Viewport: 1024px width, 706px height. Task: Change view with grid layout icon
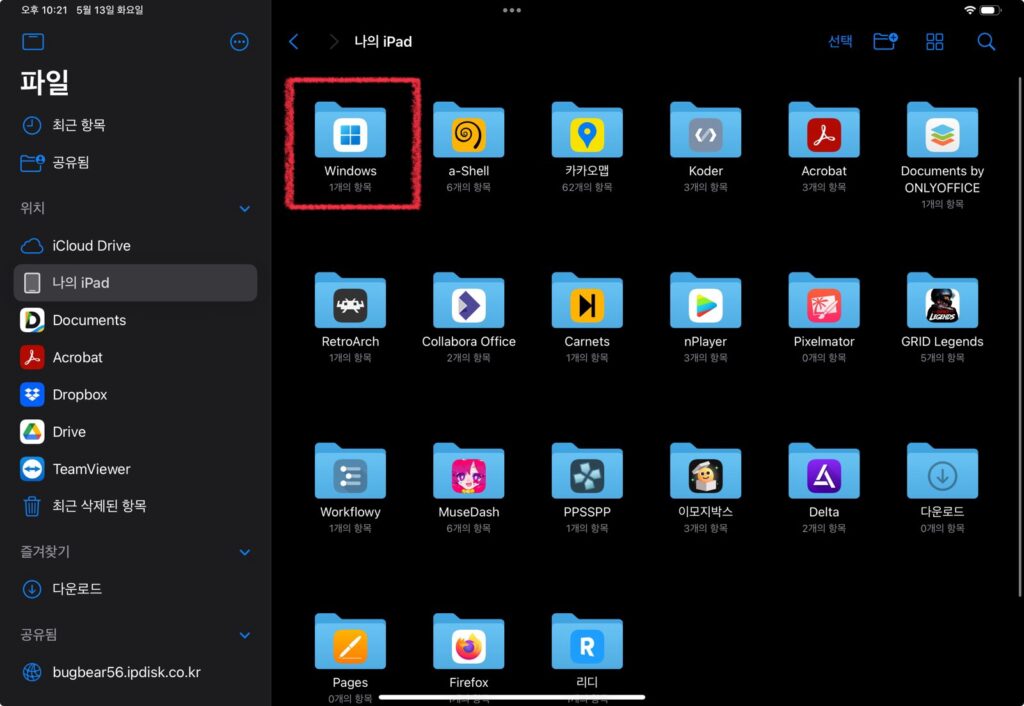pos(935,42)
